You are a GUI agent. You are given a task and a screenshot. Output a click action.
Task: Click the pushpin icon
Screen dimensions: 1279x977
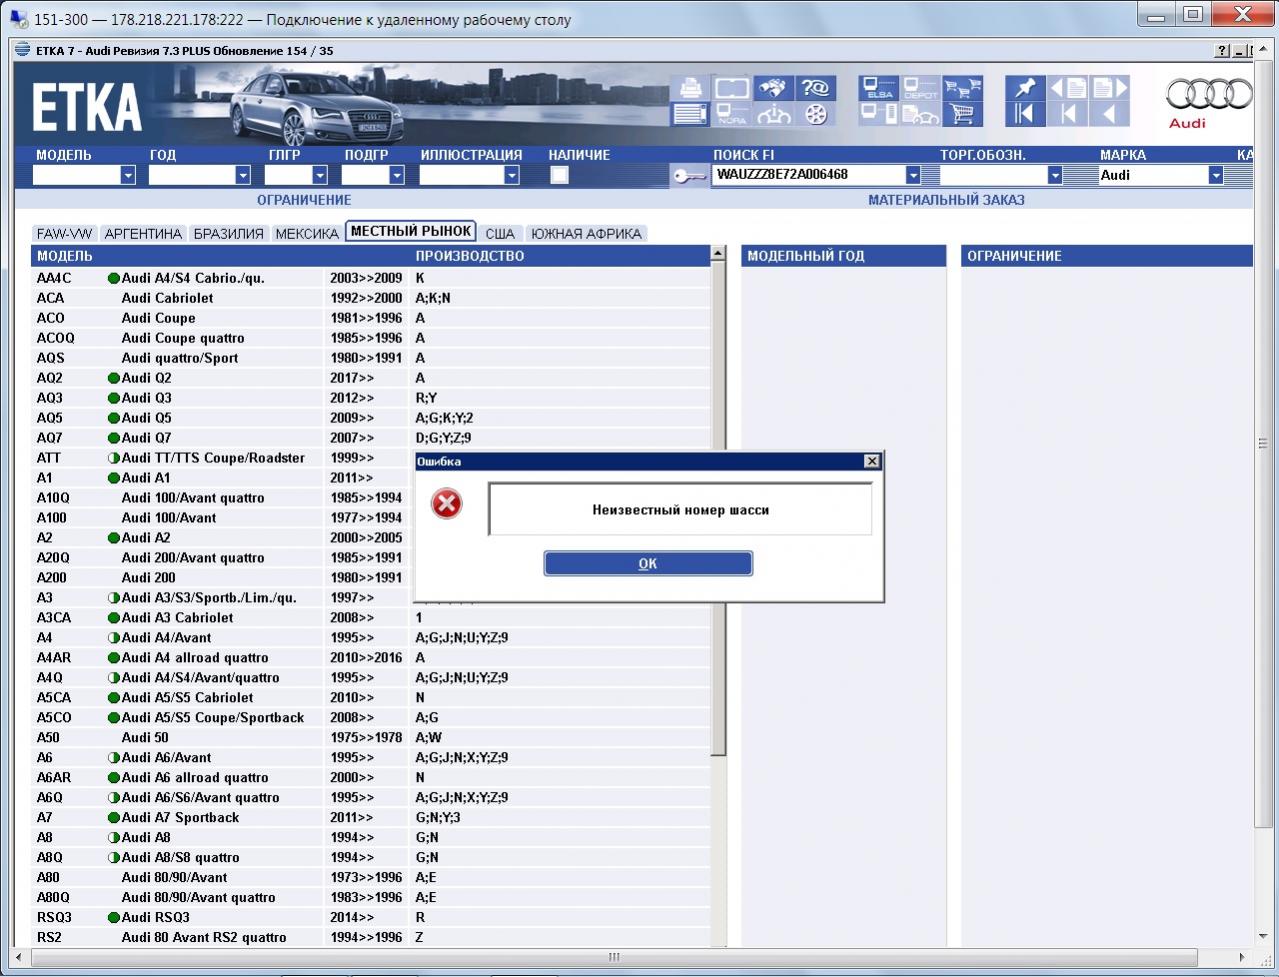click(x=1024, y=88)
